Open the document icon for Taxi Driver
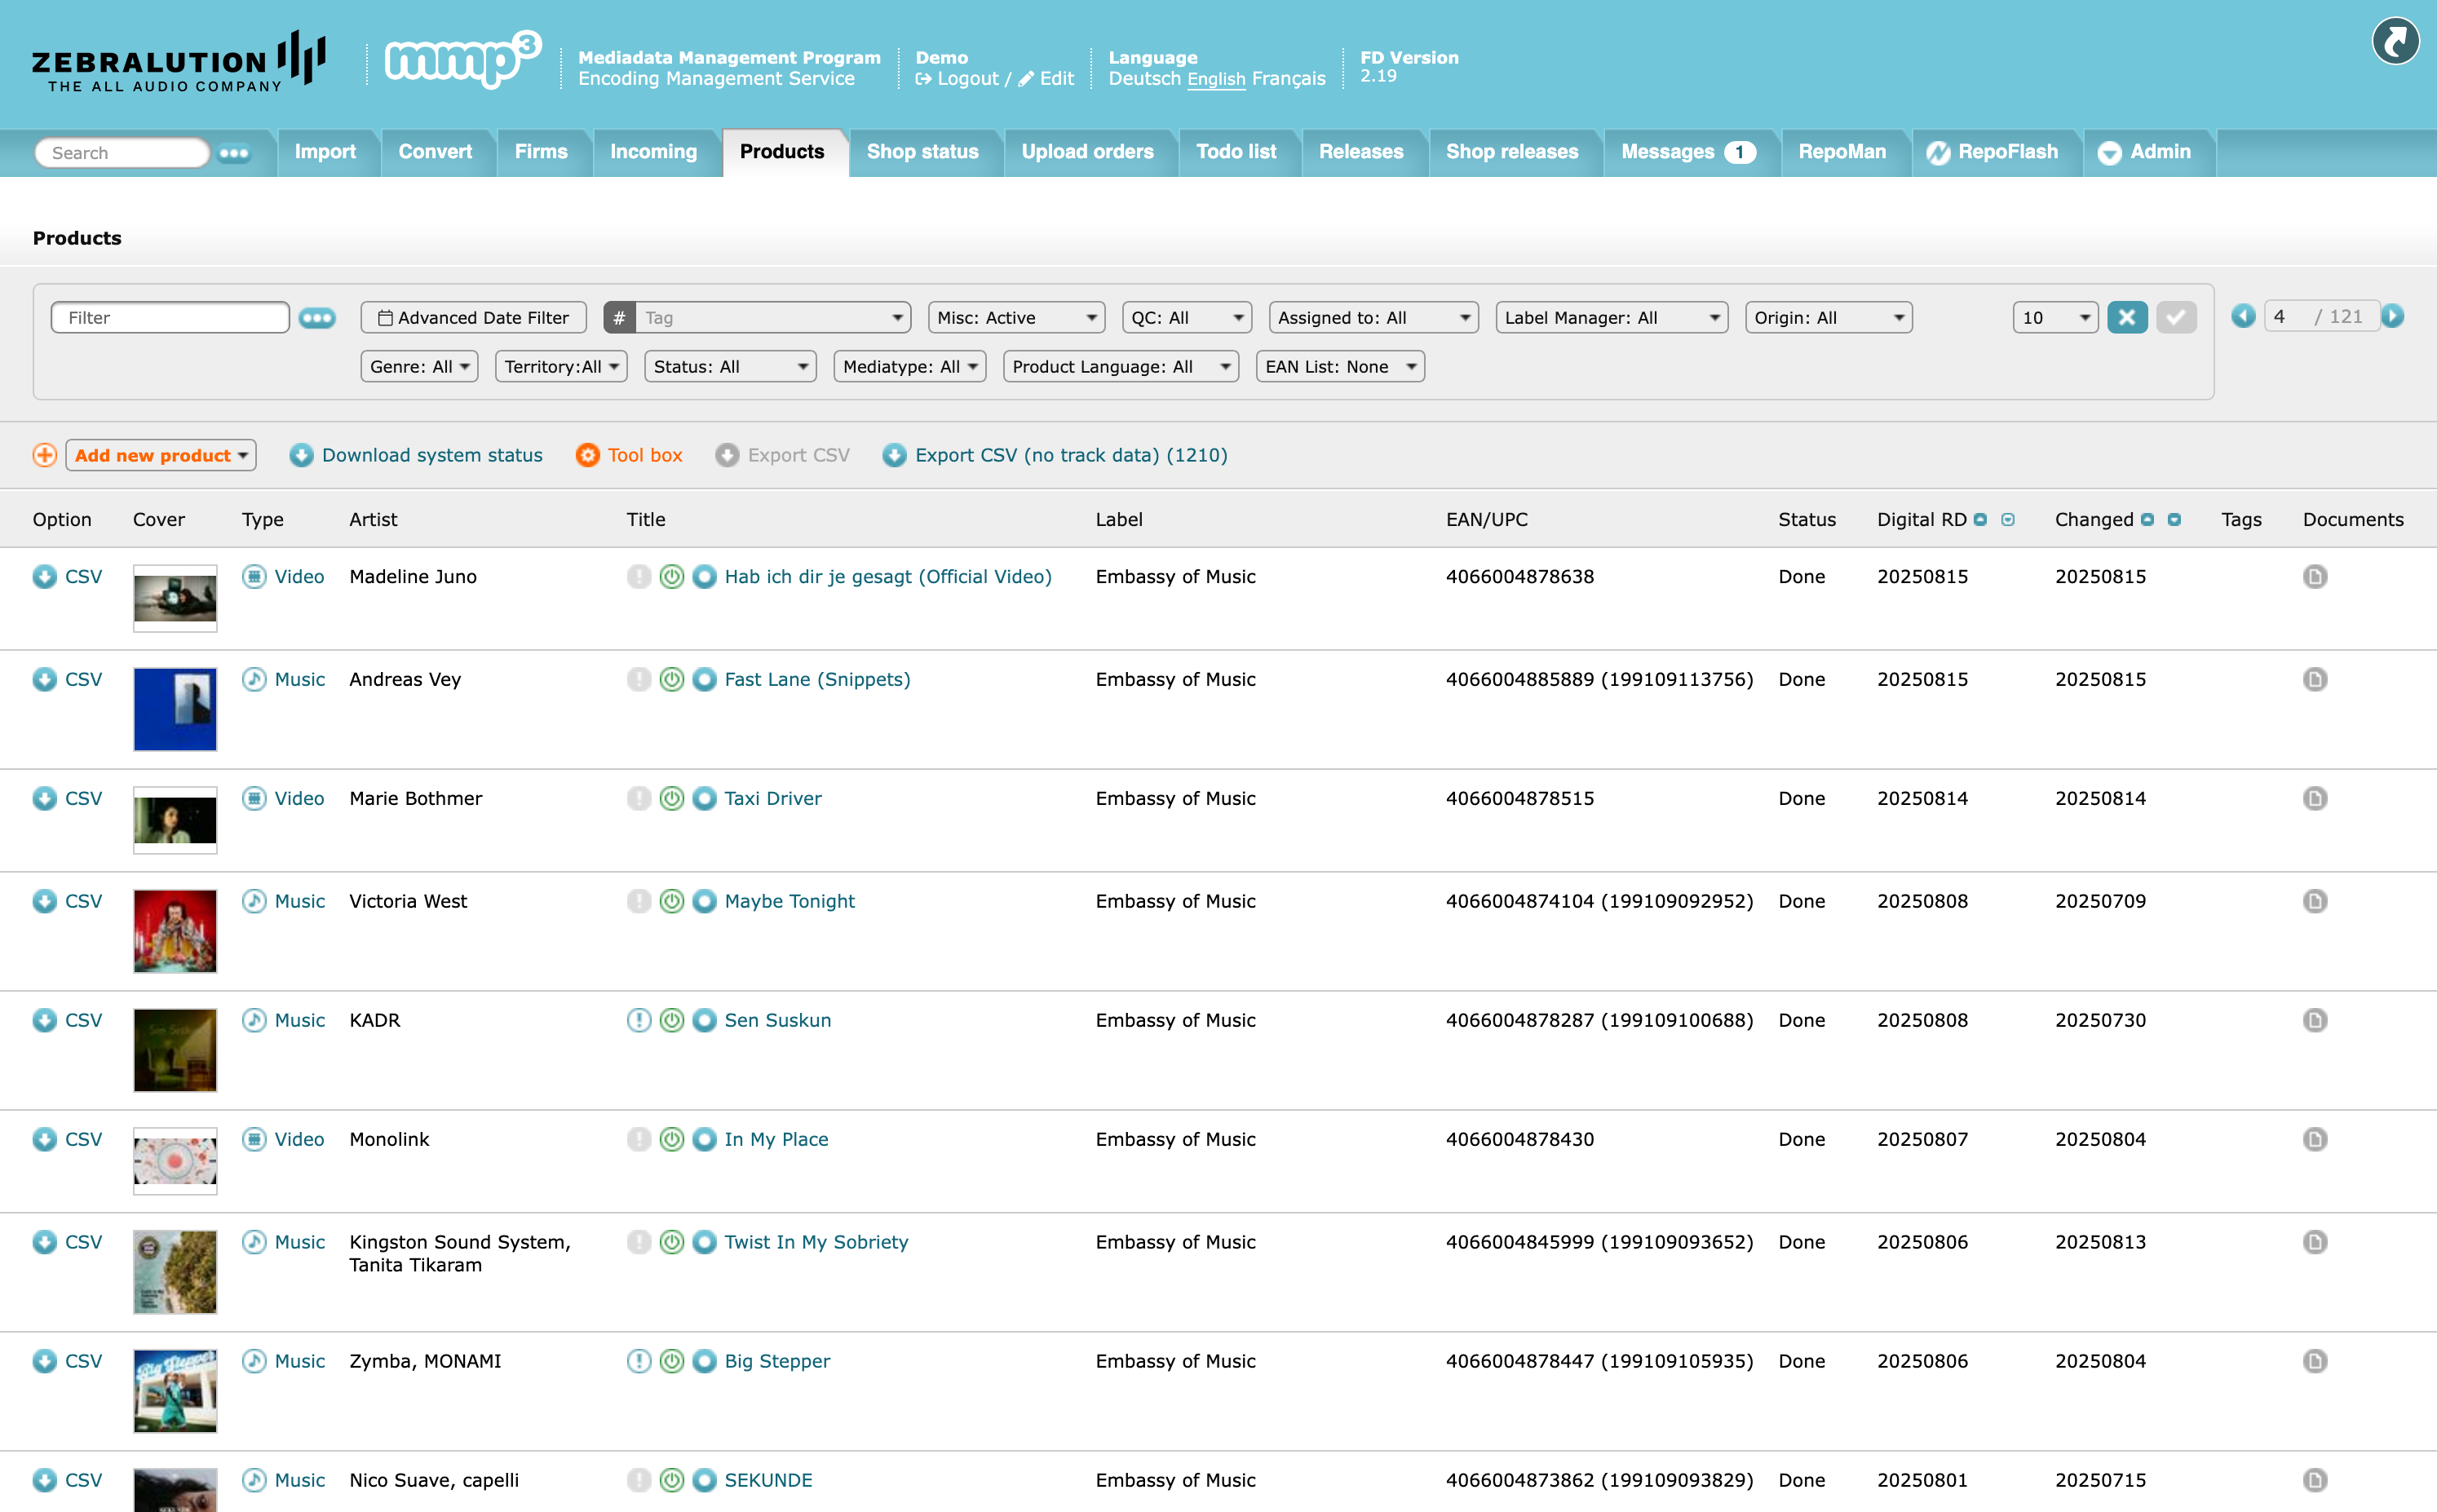The height and width of the screenshot is (1512, 2437). click(2314, 798)
